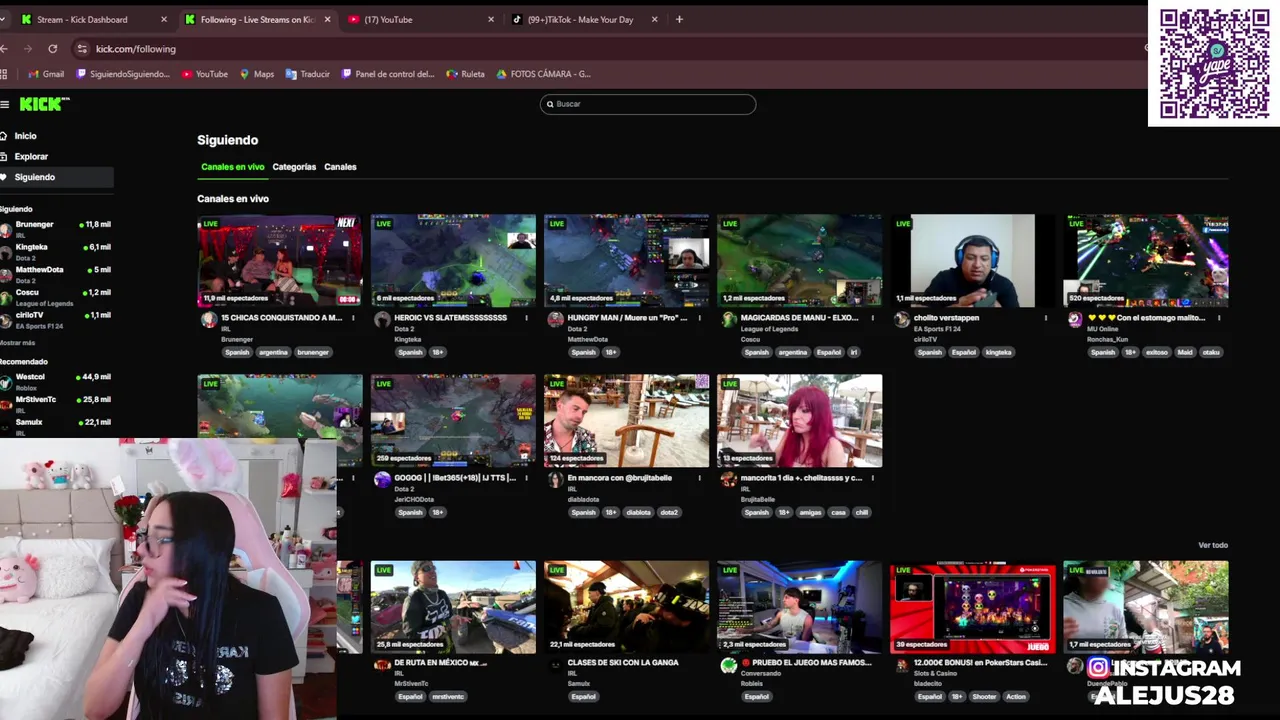Open the browser apps grid icon
Viewport: 1280px width, 720px height.
click(x=4, y=74)
